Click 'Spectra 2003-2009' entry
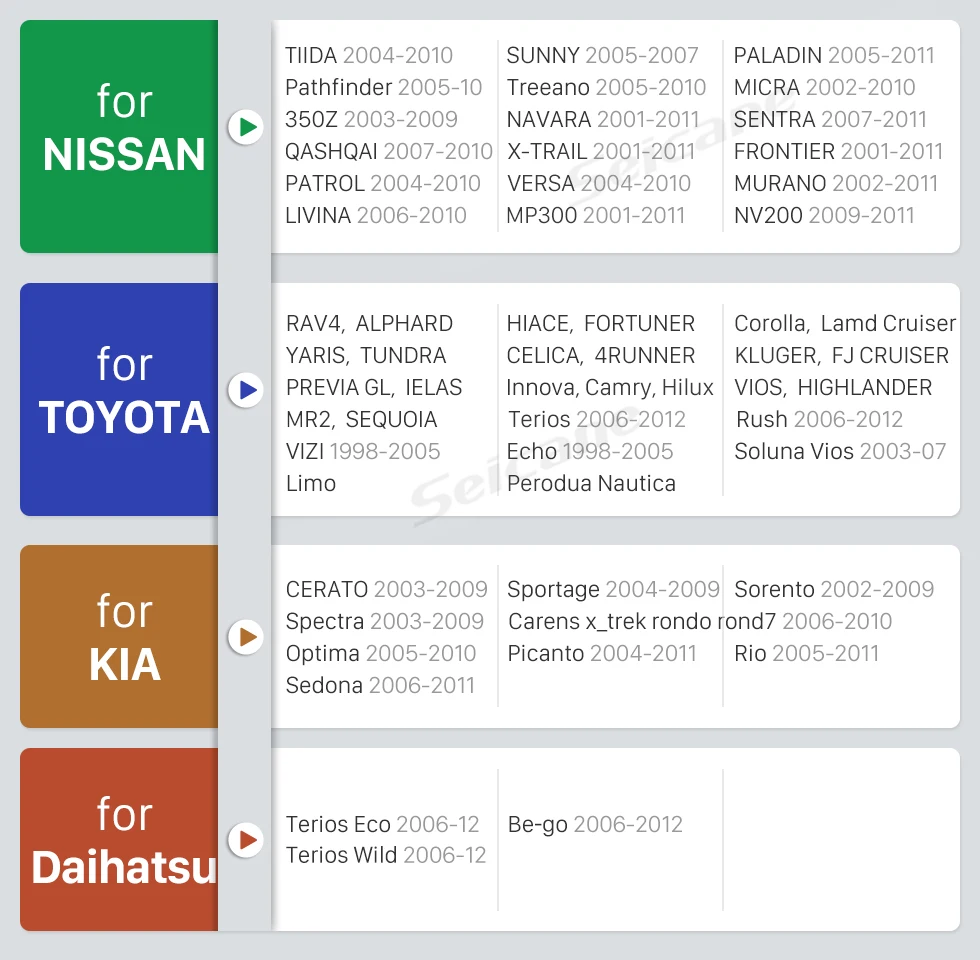Screen dimensions: 980x960 tap(385, 621)
